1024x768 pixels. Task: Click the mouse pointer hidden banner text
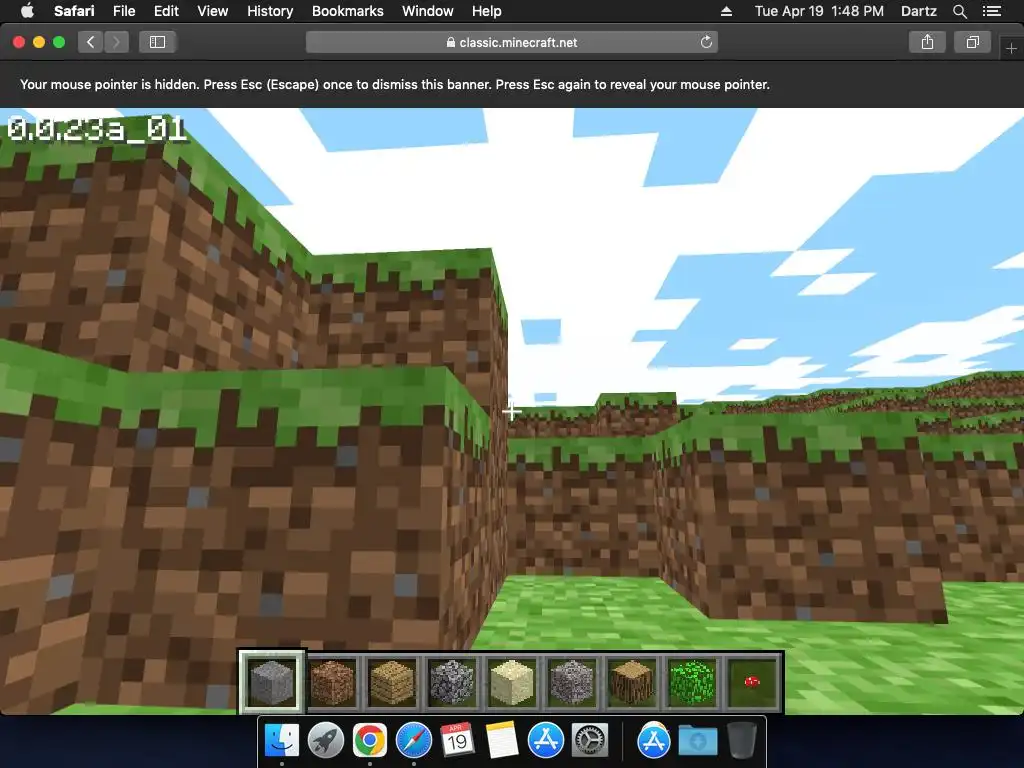click(394, 84)
